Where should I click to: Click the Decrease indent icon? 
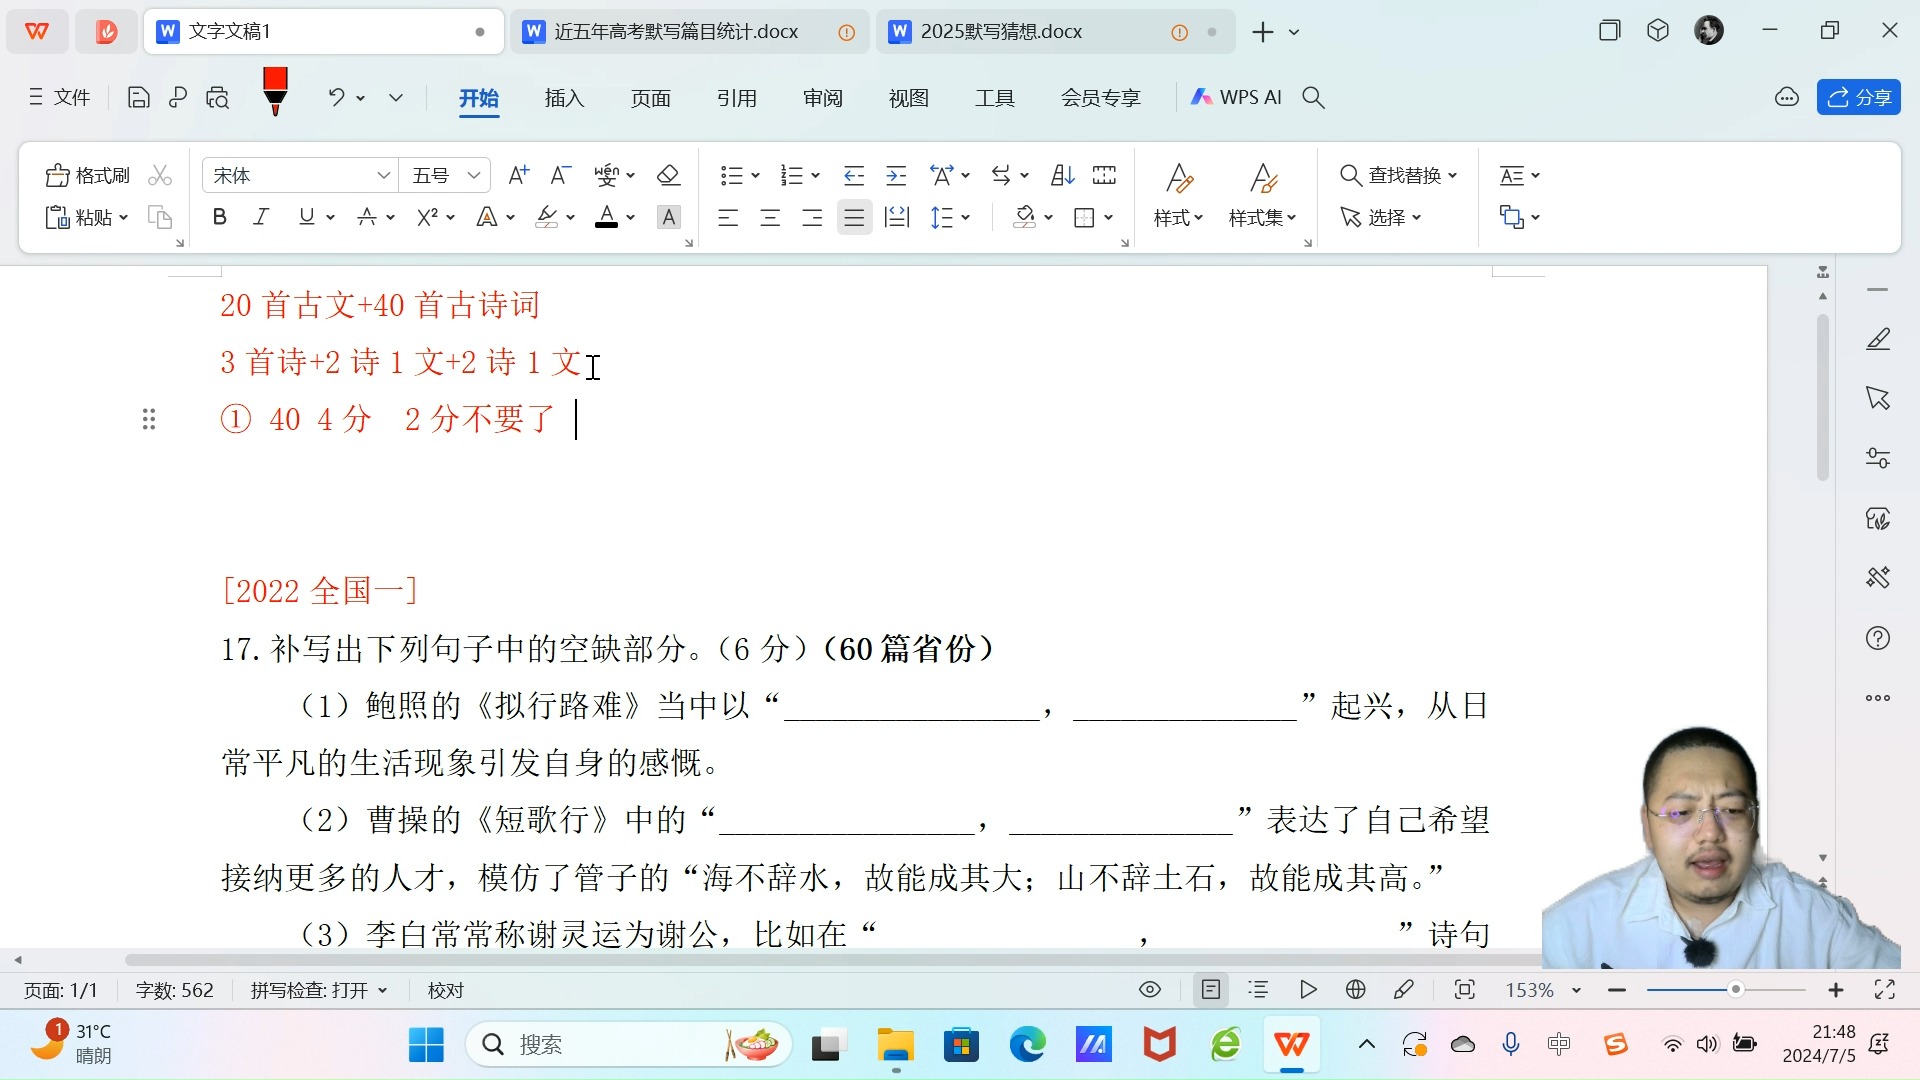(x=853, y=175)
